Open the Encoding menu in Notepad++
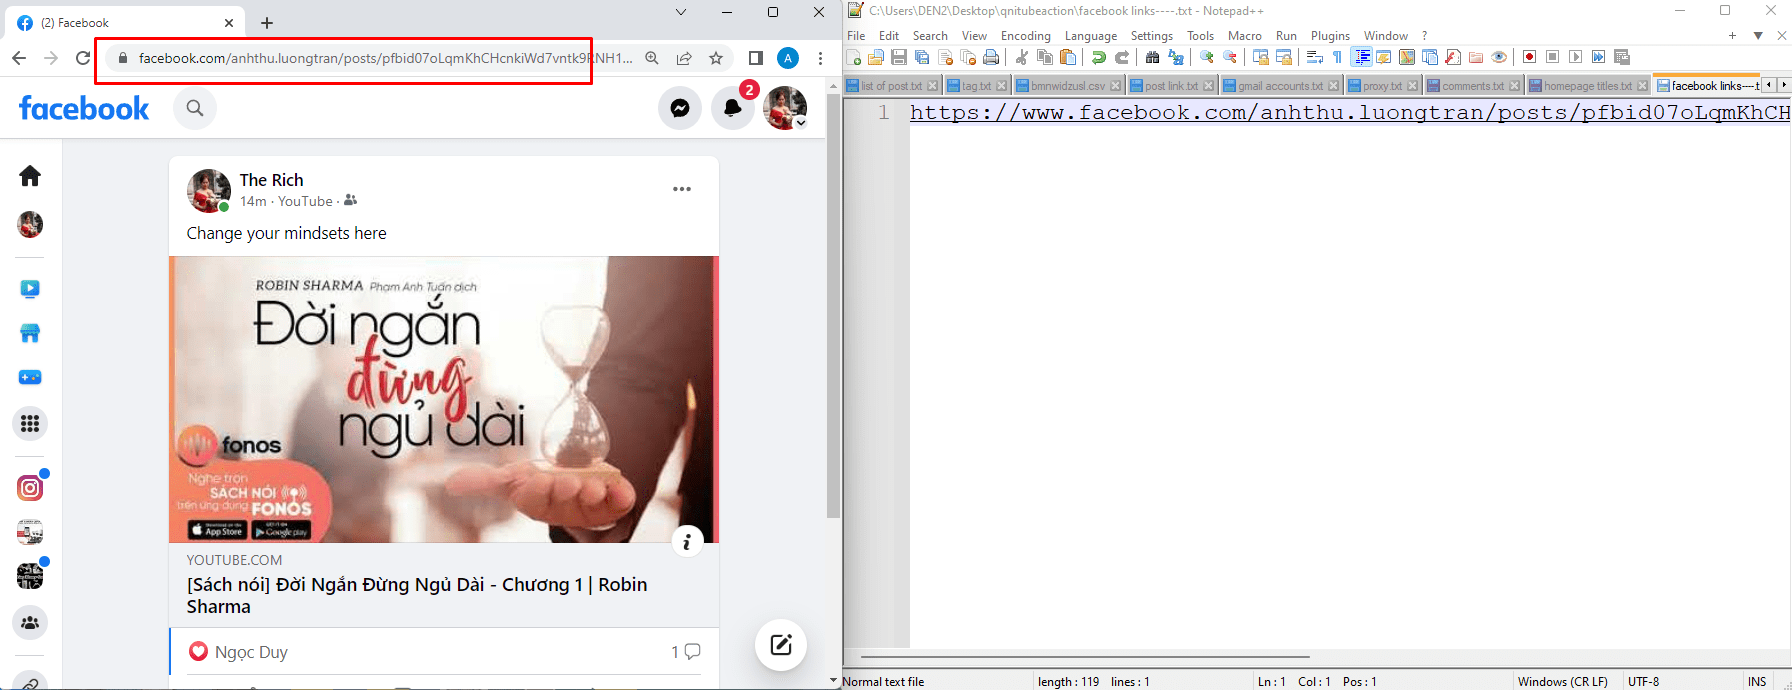This screenshot has height=690, width=1792. click(1025, 36)
